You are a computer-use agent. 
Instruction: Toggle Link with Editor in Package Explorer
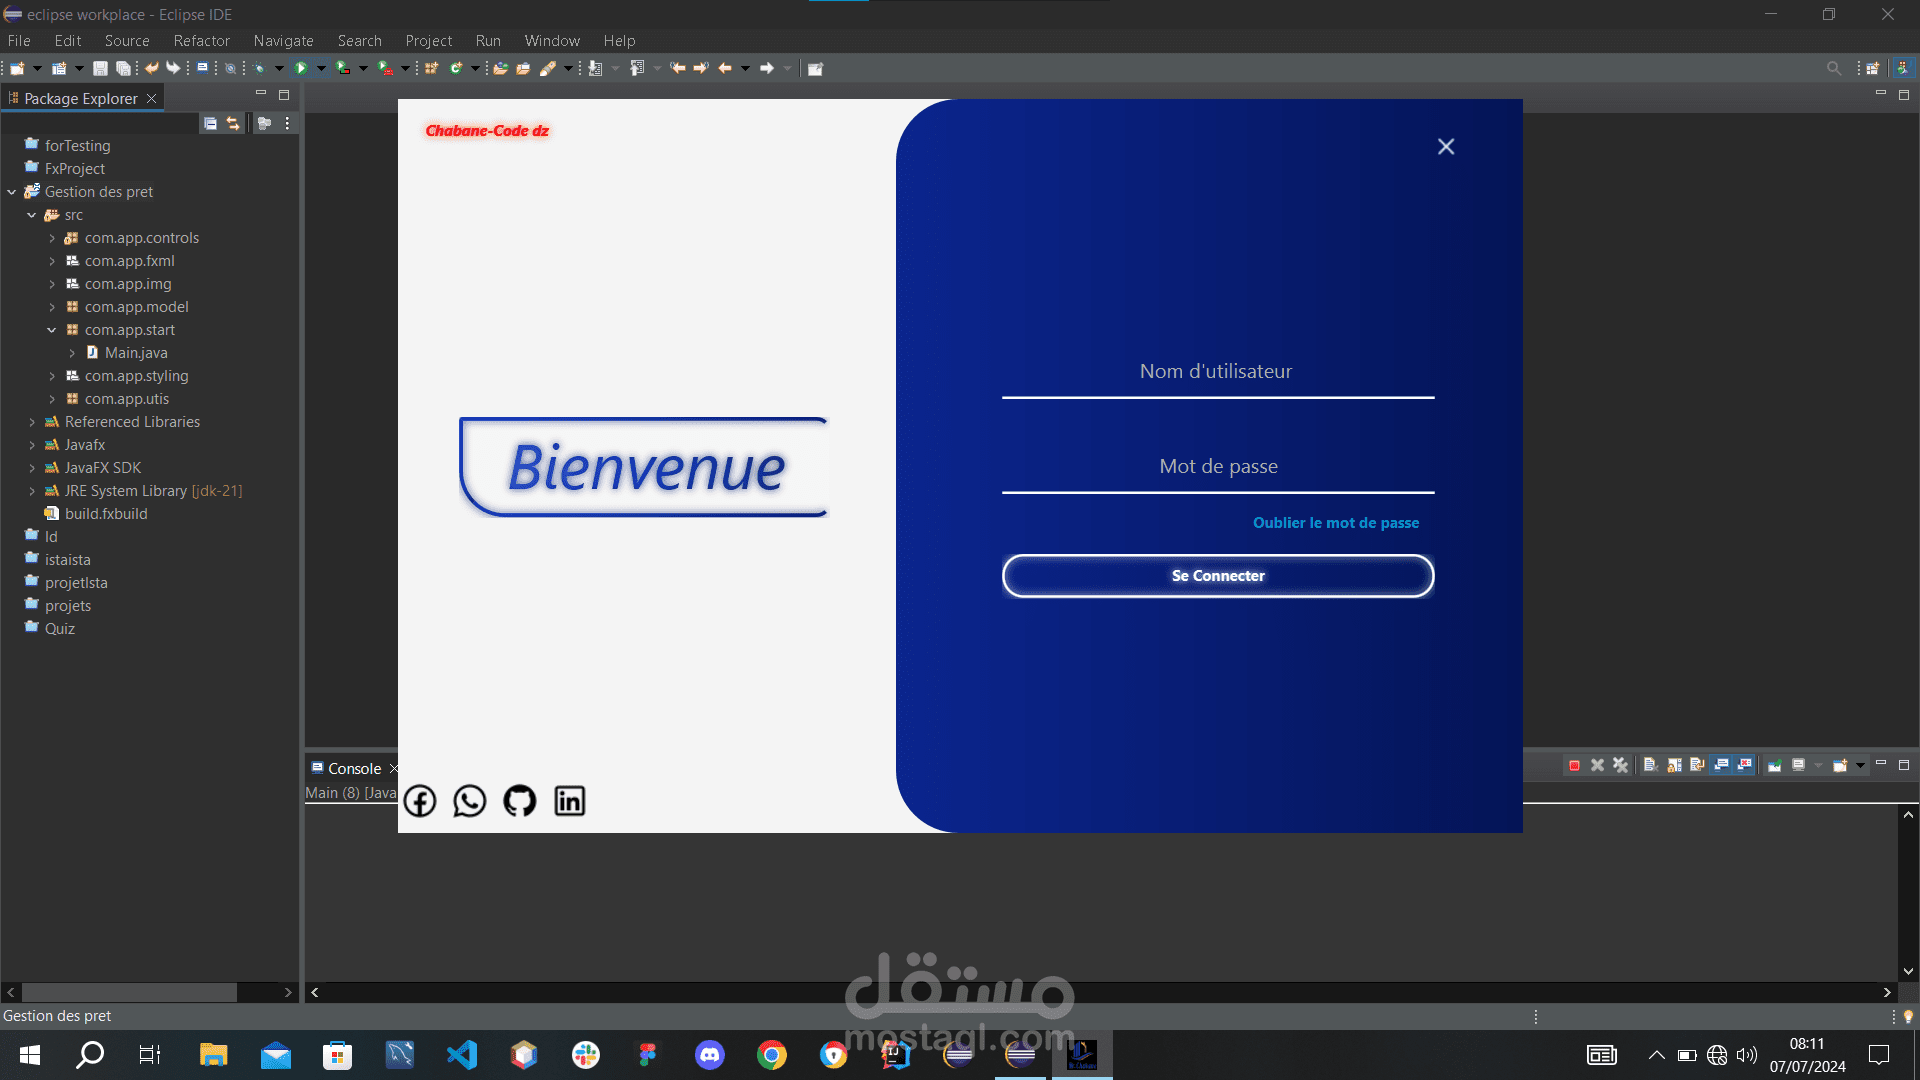(x=233, y=123)
